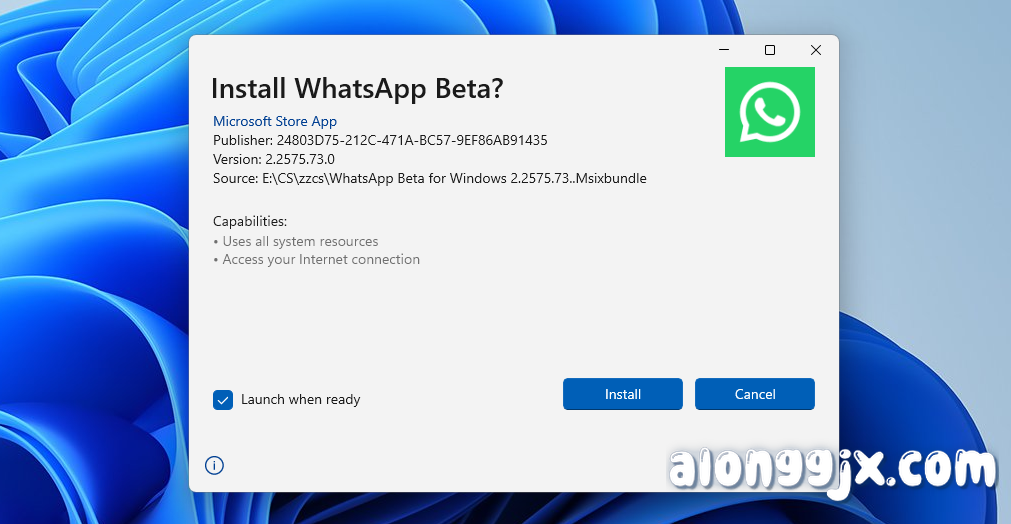Click the WhatsApp logo icon

[x=770, y=112]
